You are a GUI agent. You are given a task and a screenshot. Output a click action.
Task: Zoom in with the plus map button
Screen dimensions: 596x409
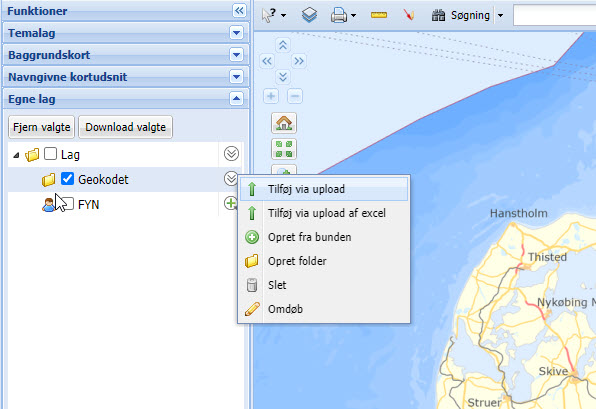tap(271, 96)
